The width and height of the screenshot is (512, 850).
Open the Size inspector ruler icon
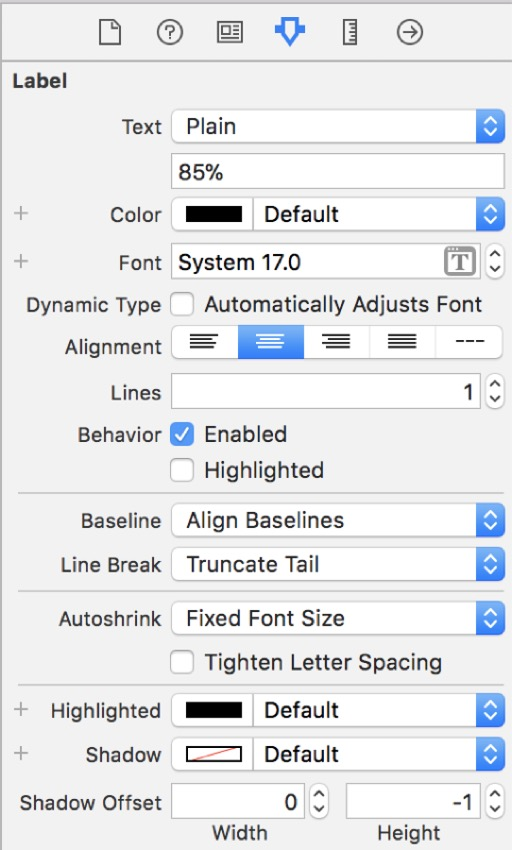click(x=350, y=32)
